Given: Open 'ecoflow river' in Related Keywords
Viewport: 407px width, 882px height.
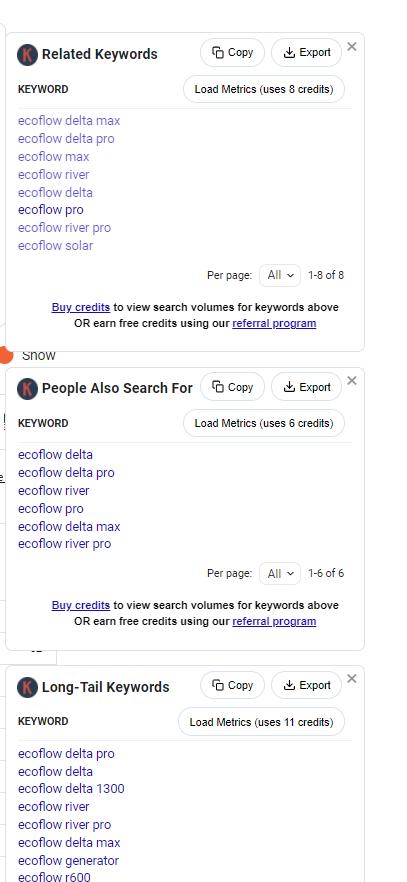Looking at the screenshot, I should 53,174.
